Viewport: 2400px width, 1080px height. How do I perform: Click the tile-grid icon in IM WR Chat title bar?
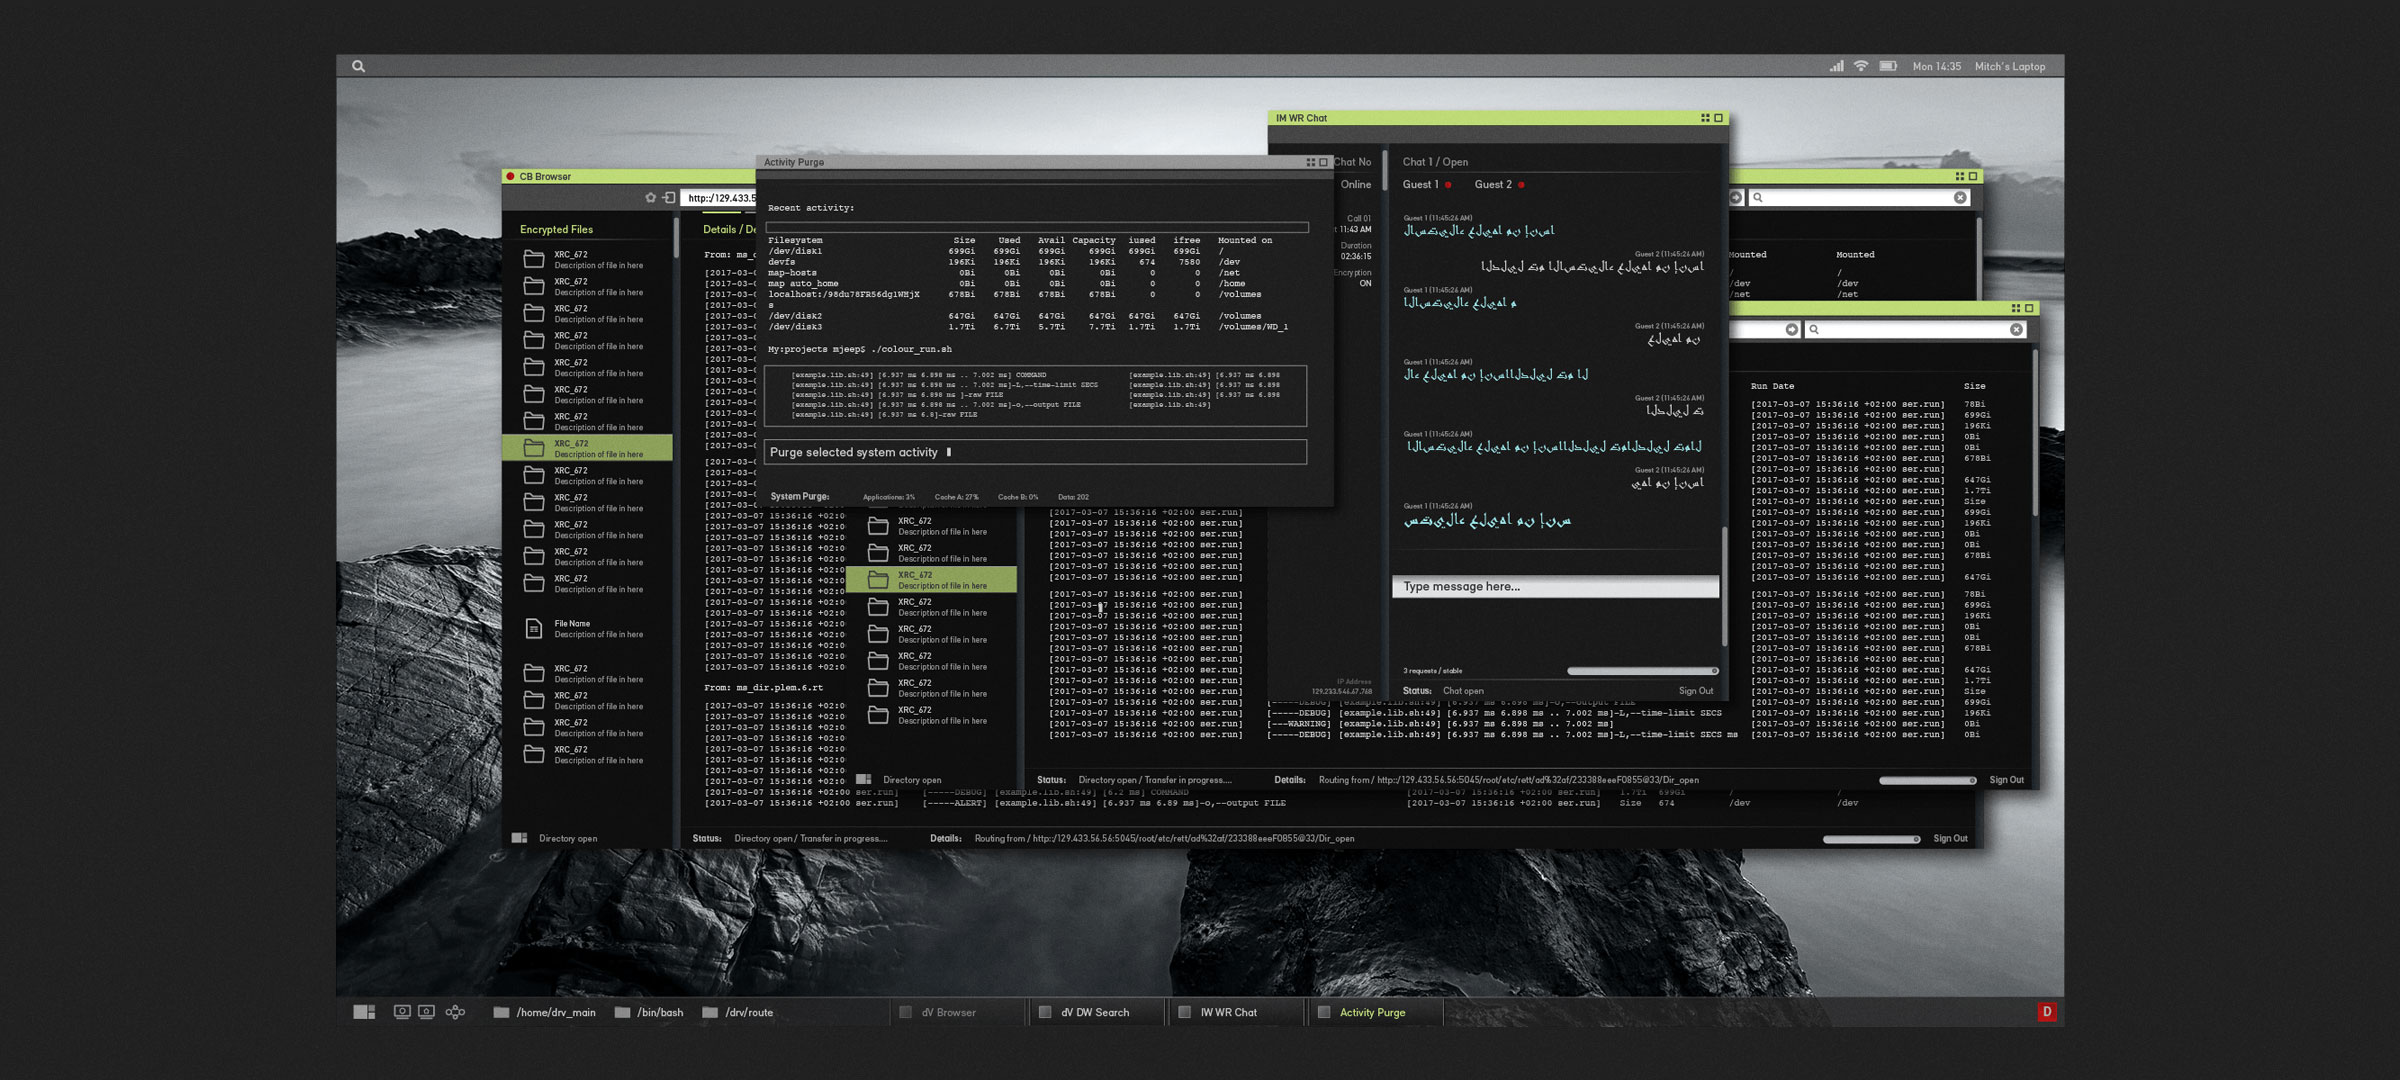[x=1705, y=118]
